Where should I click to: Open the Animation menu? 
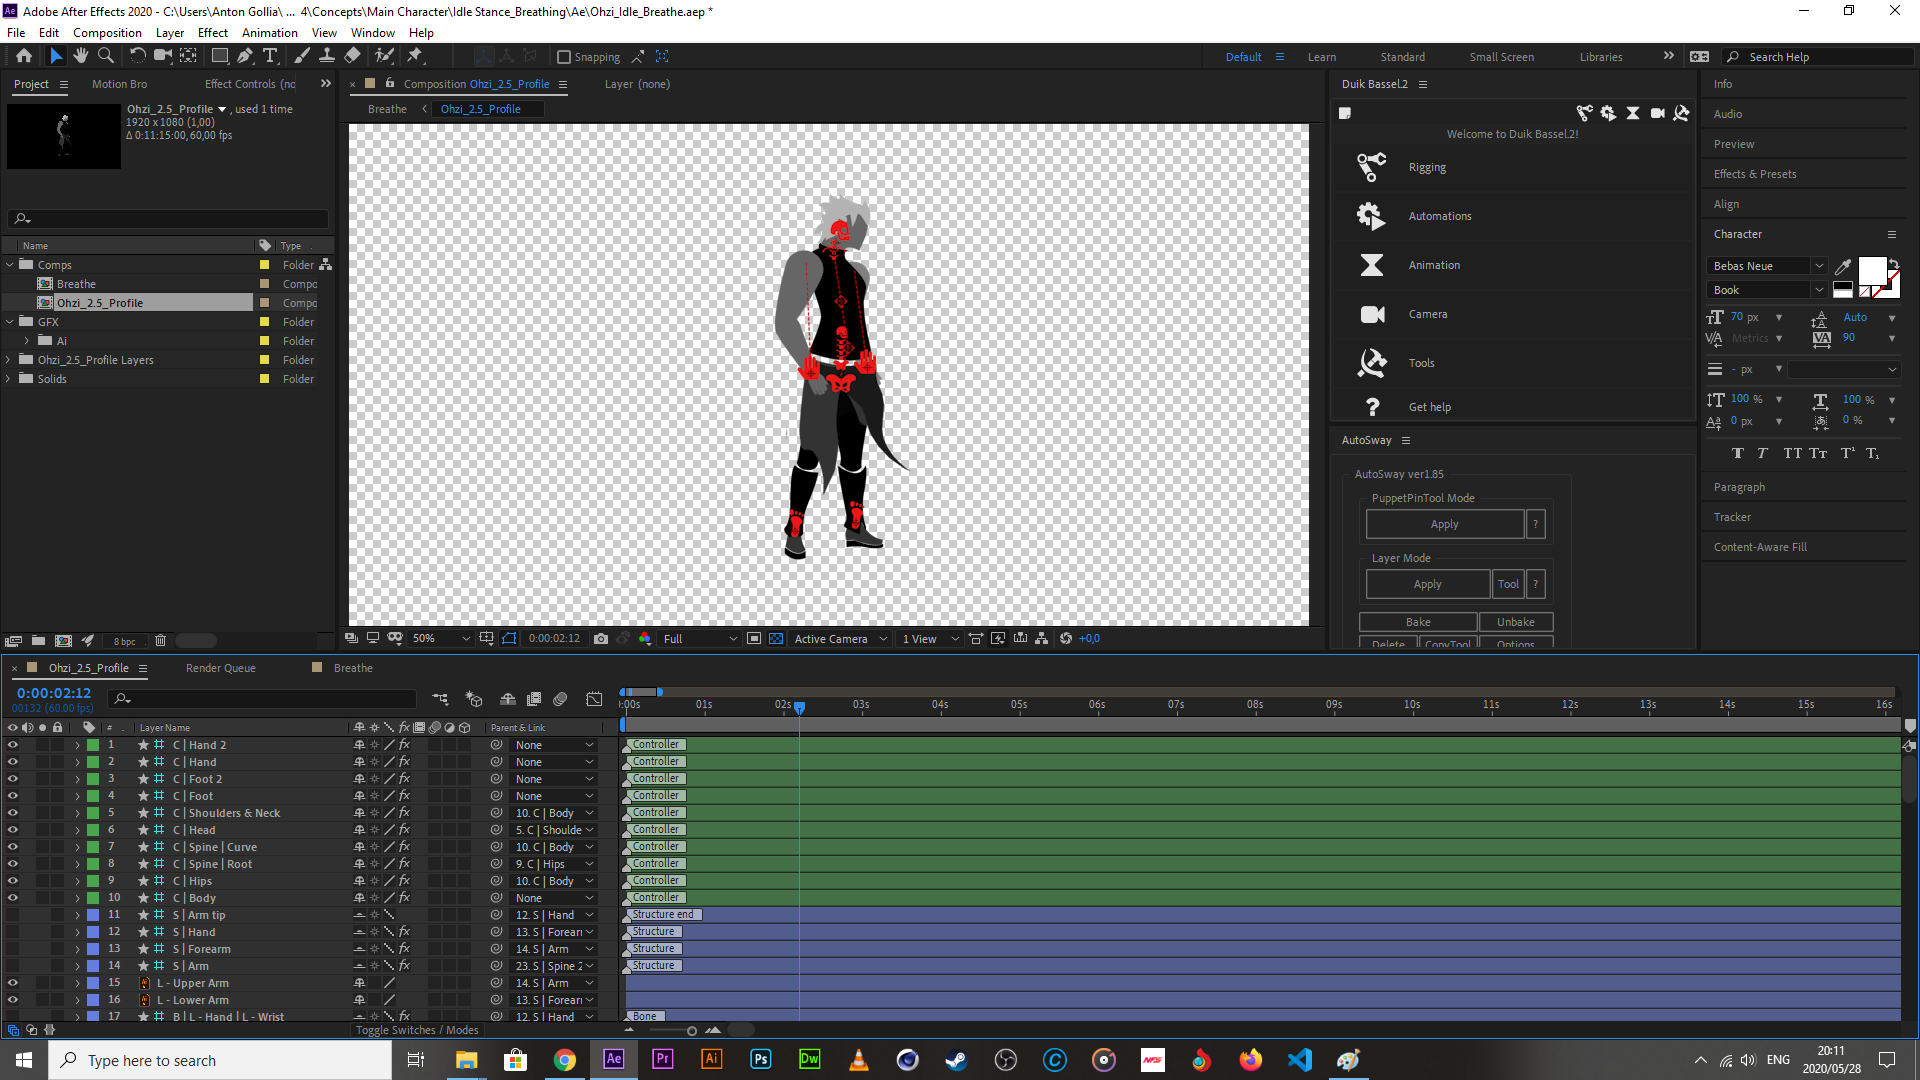pos(269,33)
